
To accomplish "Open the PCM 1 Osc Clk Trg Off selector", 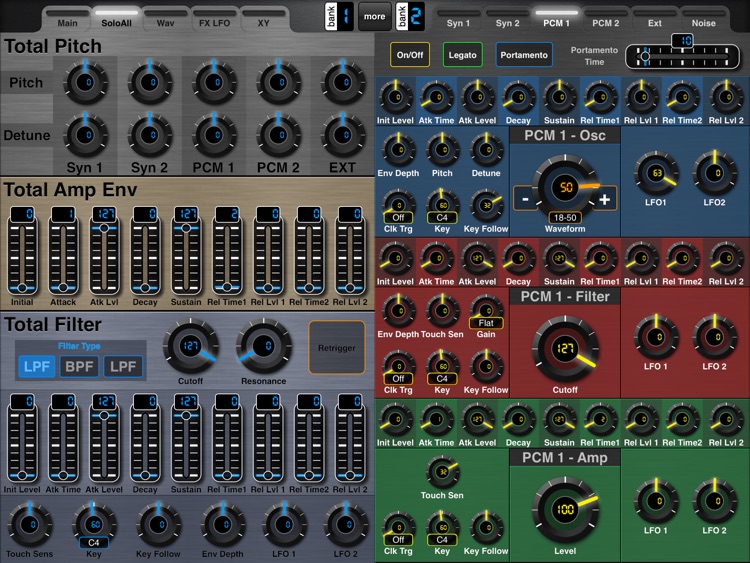I will click(398, 217).
